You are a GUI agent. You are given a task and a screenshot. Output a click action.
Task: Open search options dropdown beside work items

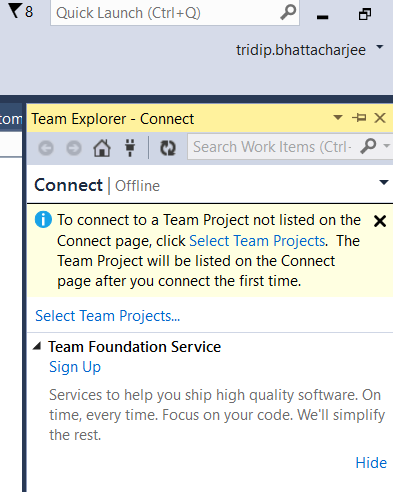coord(387,146)
